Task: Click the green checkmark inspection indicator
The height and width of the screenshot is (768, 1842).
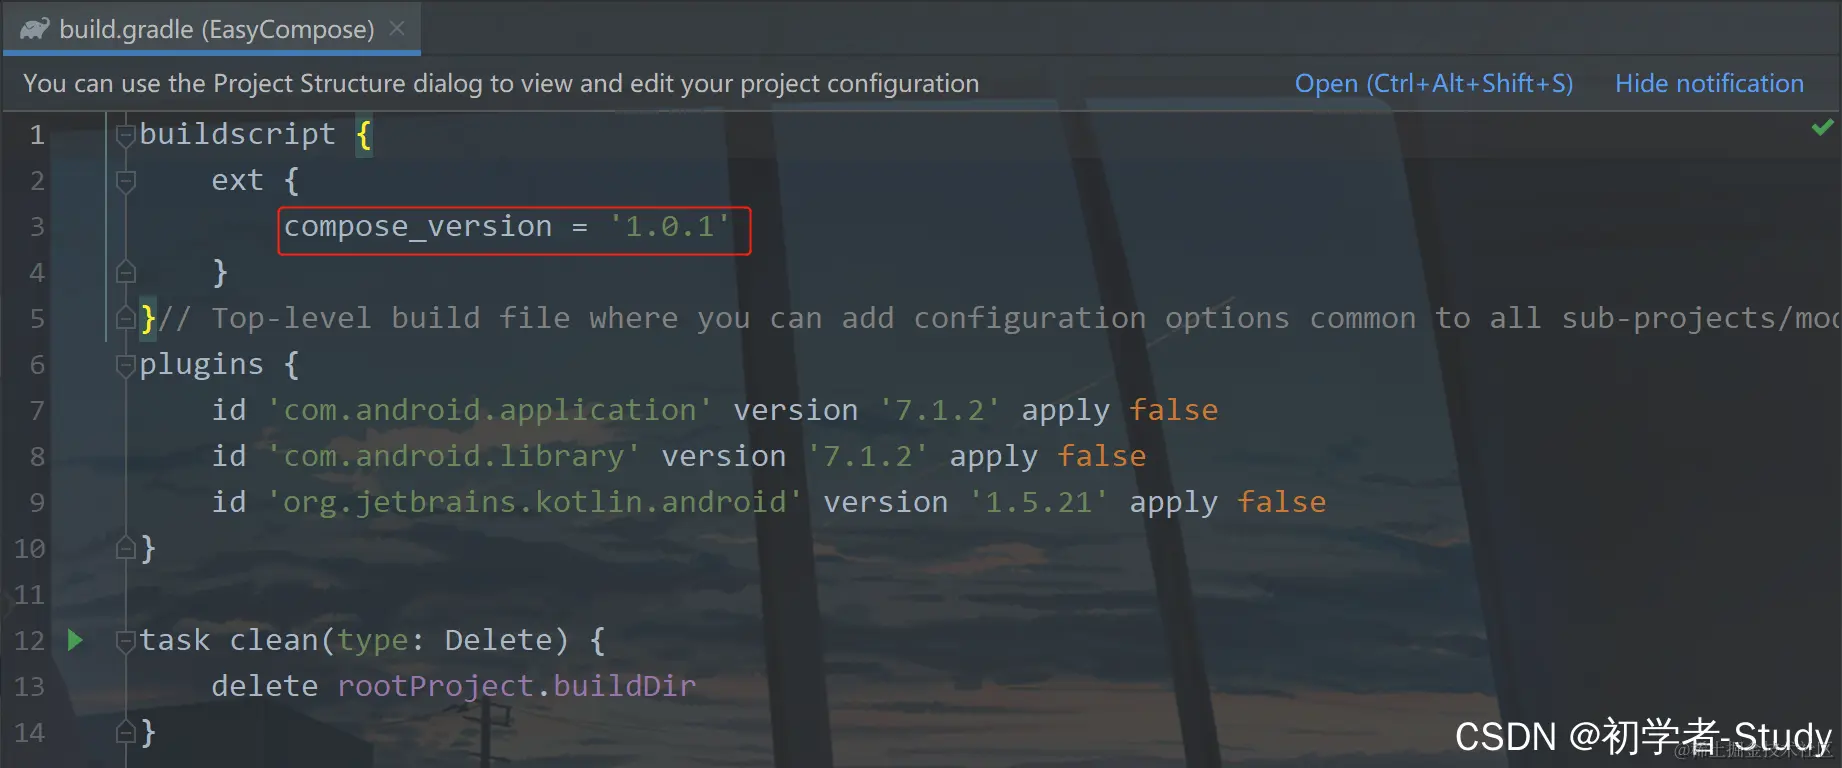Action: click(1822, 127)
